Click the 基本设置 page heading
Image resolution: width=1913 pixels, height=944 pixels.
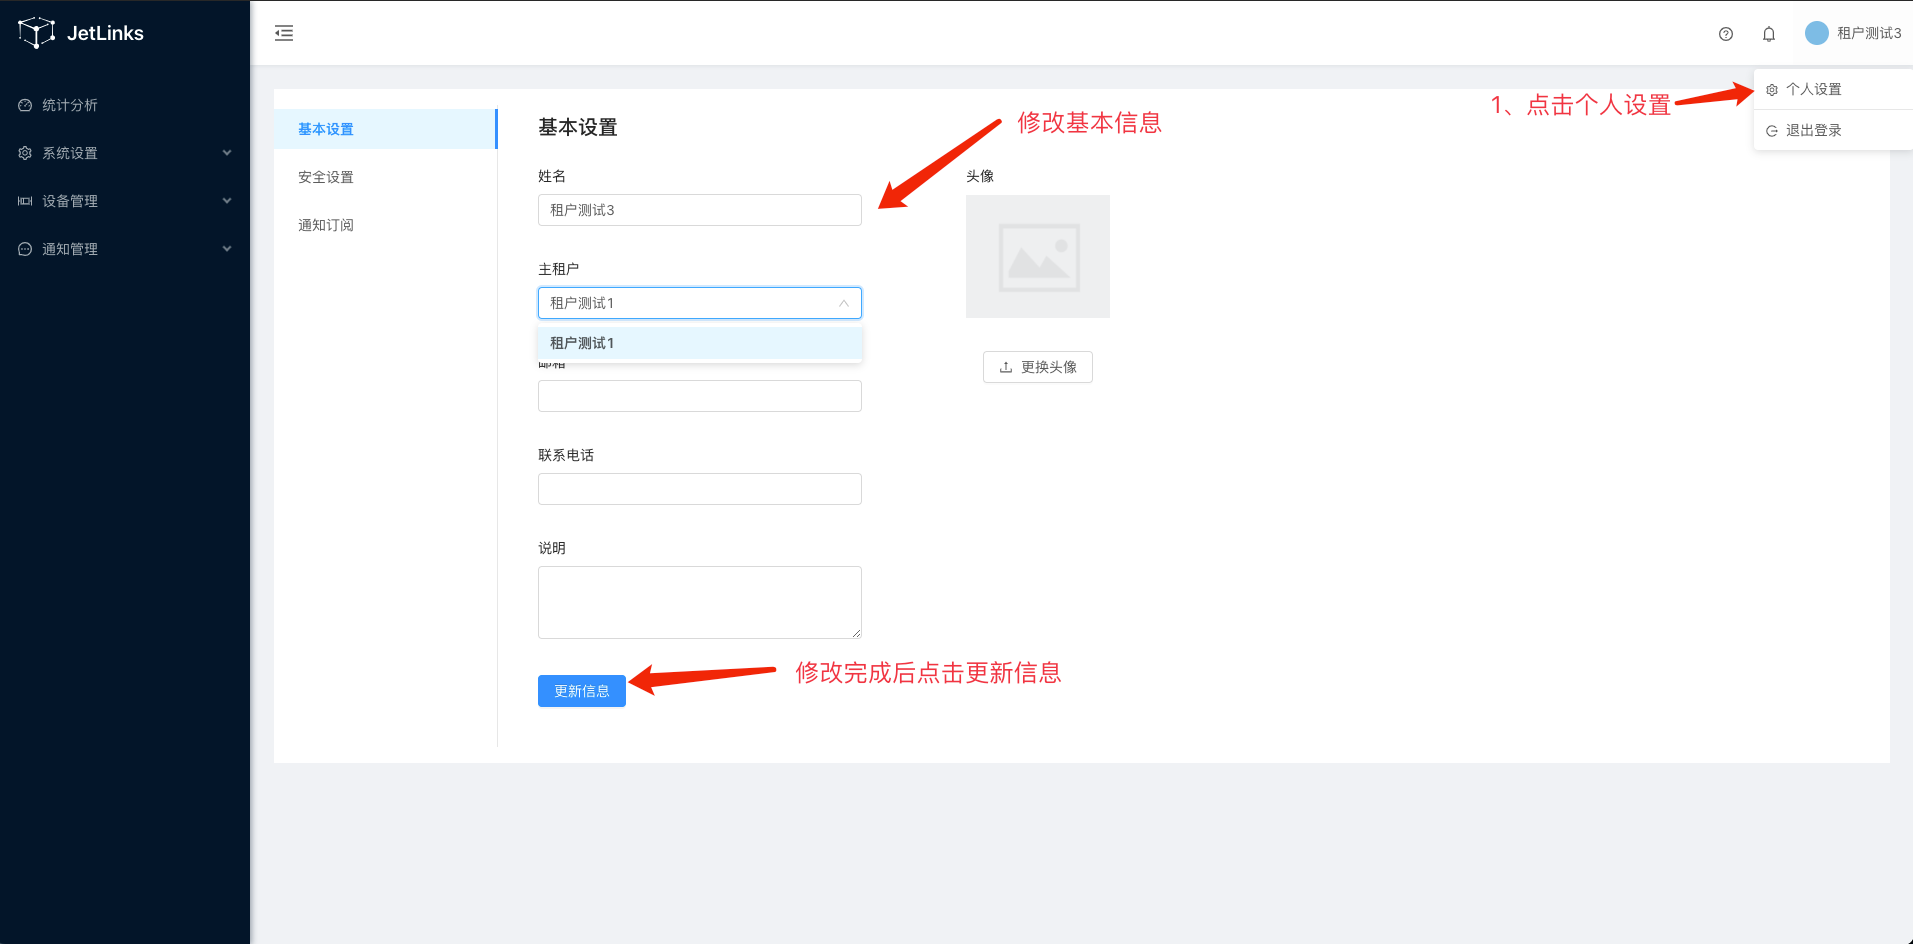(x=578, y=128)
